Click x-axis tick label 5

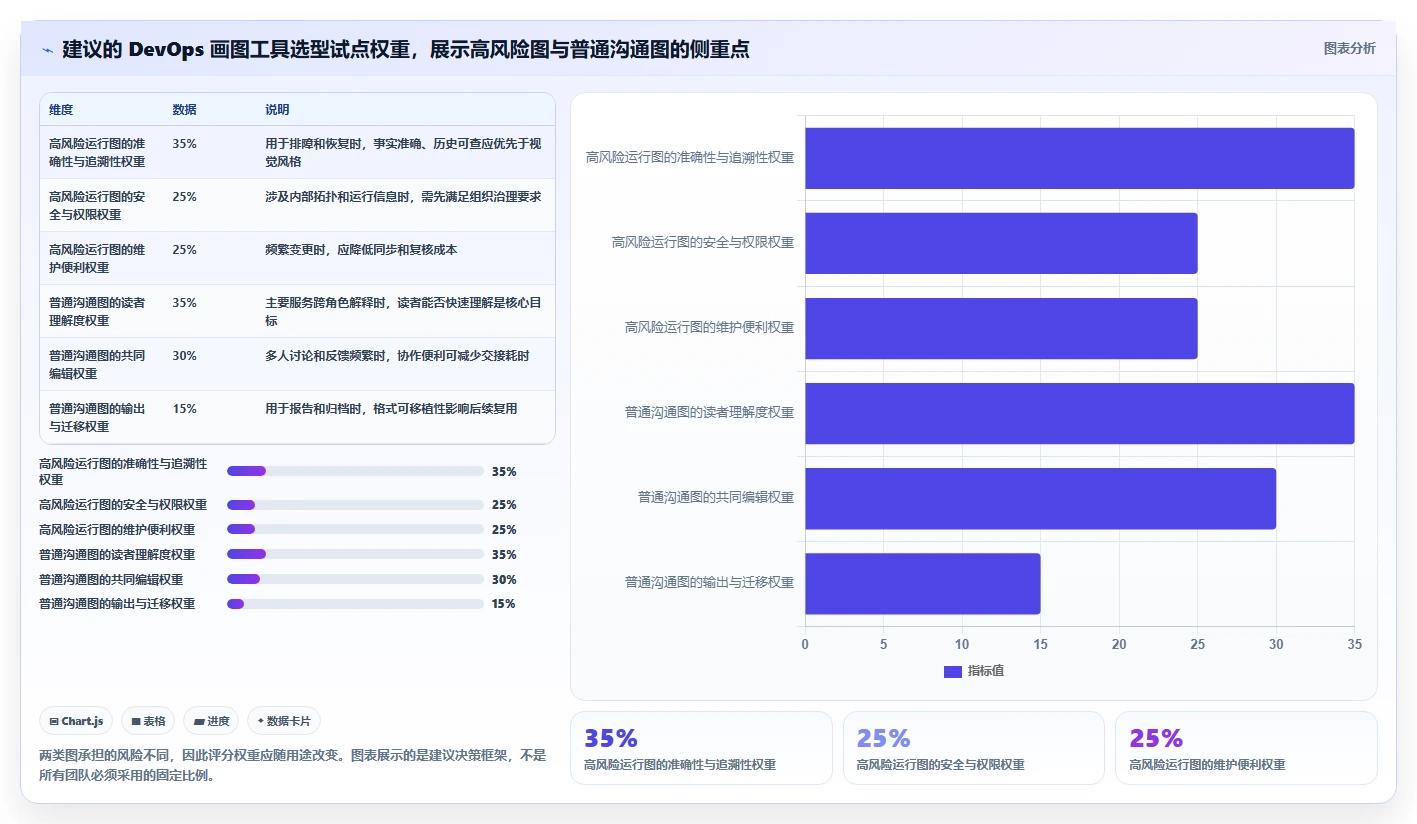click(x=883, y=645)
